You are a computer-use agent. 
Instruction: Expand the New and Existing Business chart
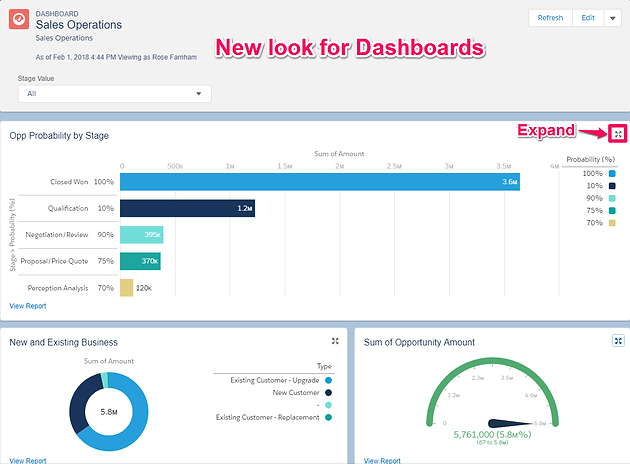tap(335, 341)
